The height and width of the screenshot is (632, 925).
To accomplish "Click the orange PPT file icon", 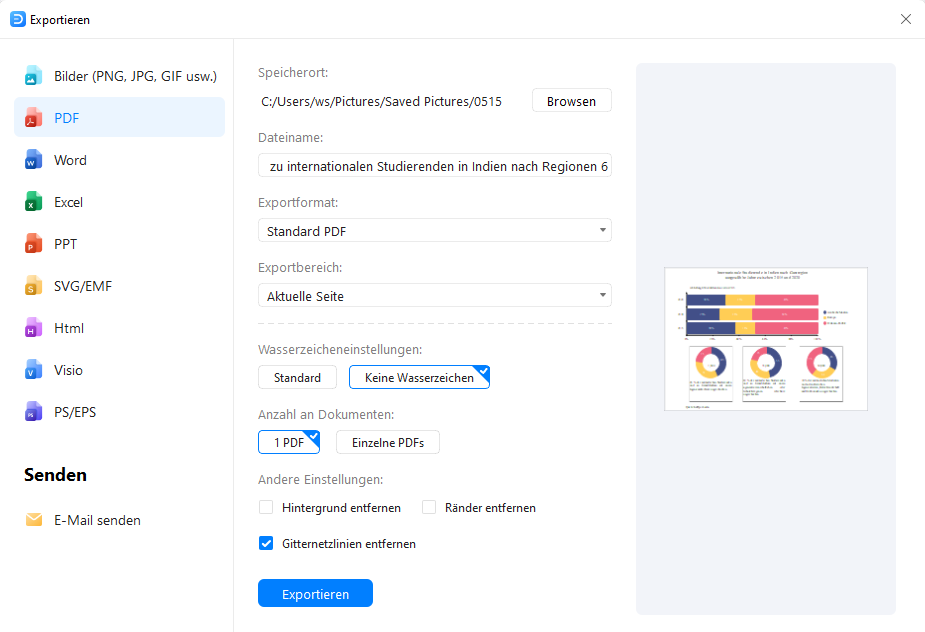I will [x=33, y=244].
